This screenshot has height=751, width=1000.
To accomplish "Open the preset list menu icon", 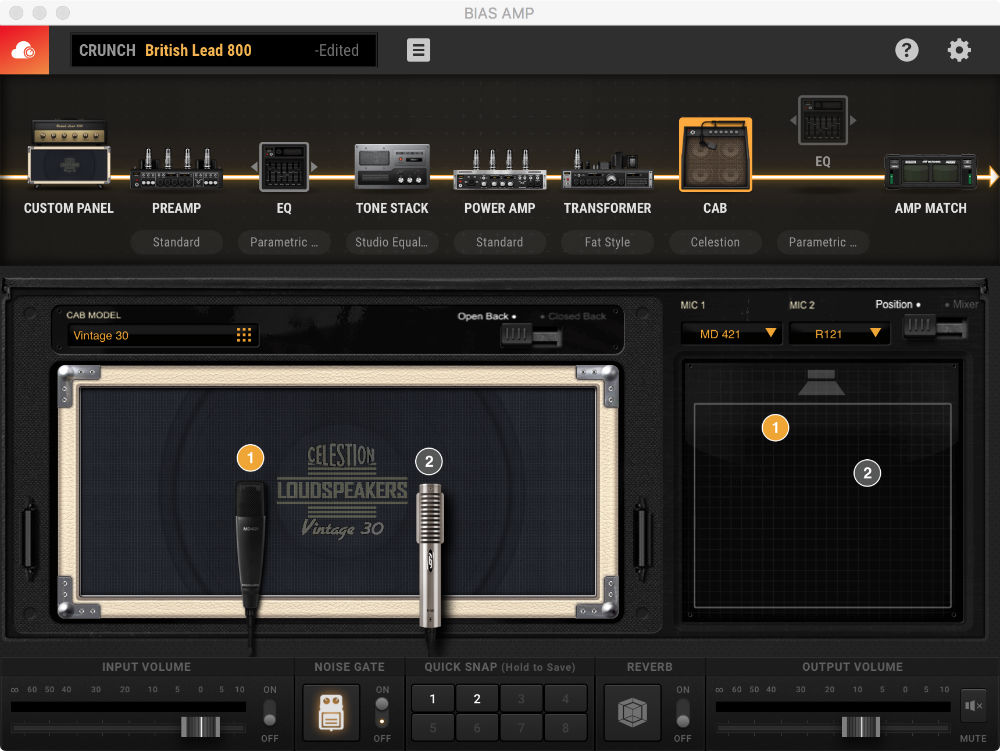I will [x=418, y=50].
